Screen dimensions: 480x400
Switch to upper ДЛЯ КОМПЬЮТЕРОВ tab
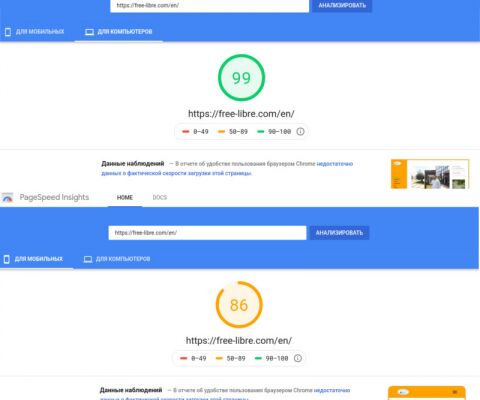pos(119,32)
